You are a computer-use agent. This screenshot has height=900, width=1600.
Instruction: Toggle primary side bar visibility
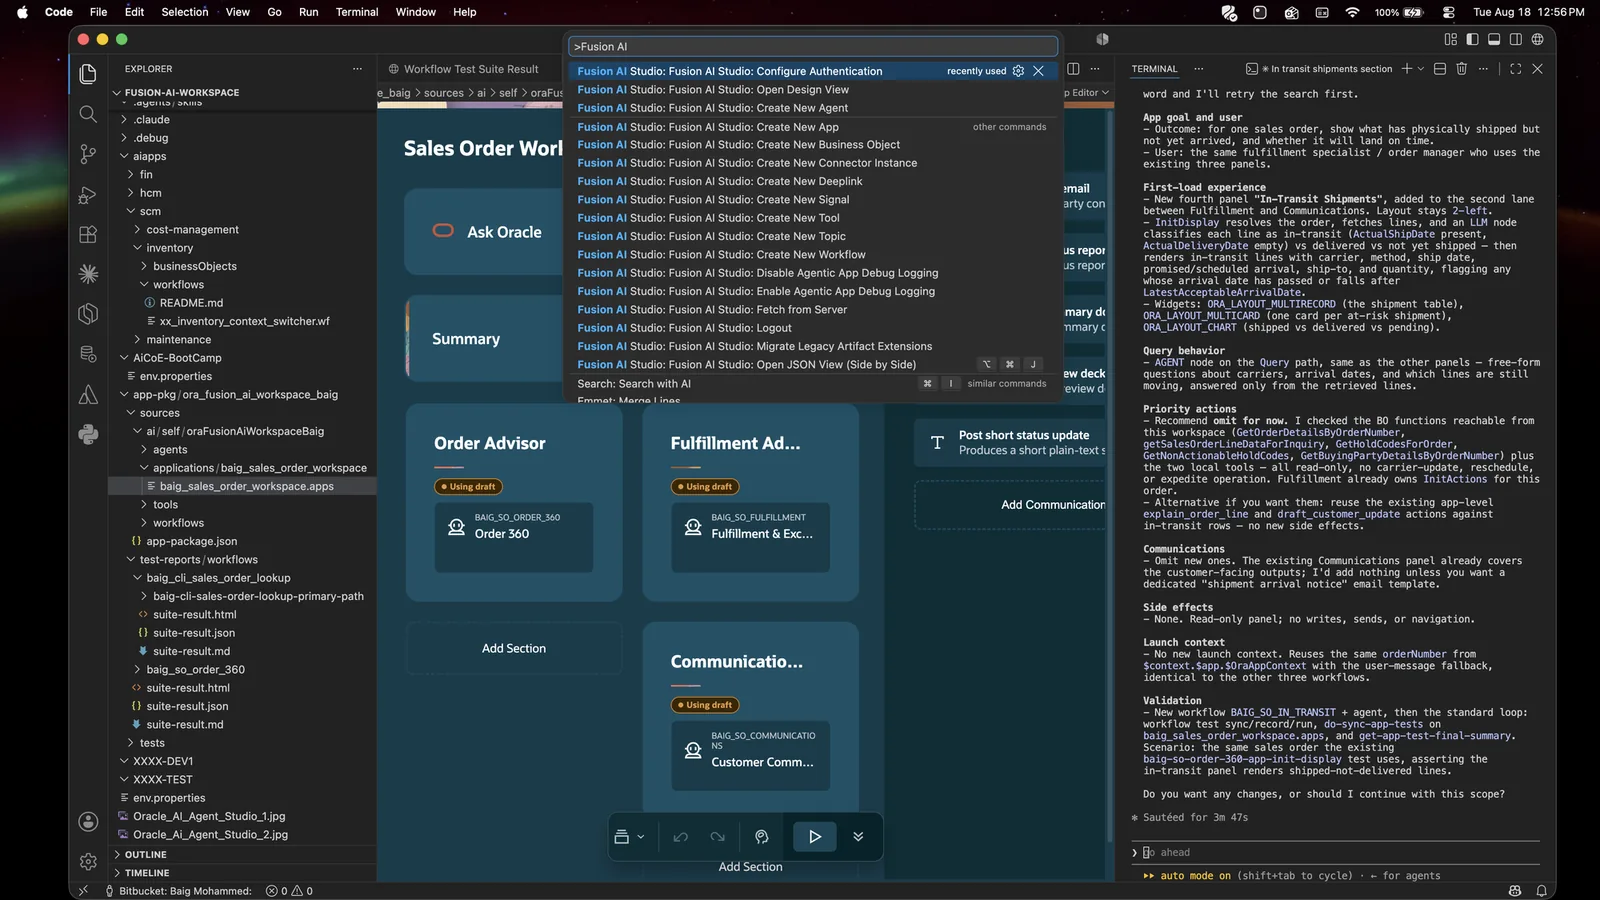pyautogui.click(x=1472, y=39)
